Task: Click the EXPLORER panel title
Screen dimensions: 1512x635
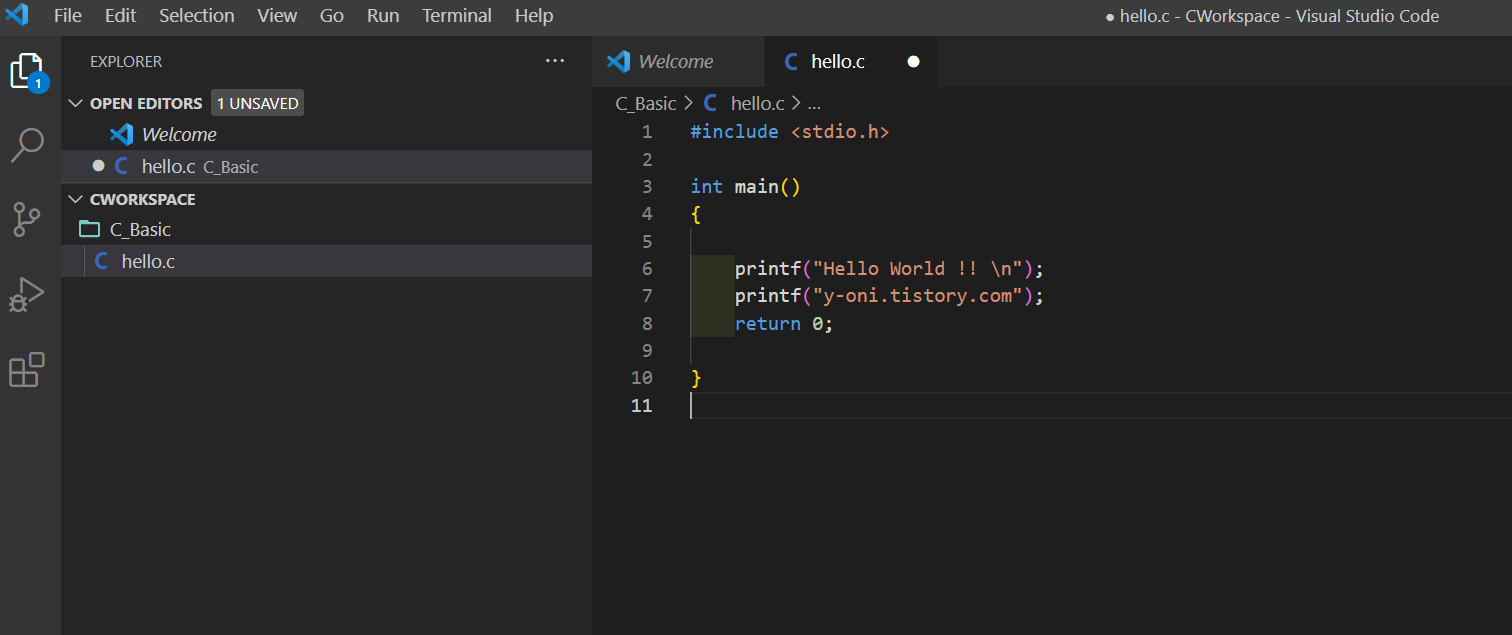Action: coord(126,62)
